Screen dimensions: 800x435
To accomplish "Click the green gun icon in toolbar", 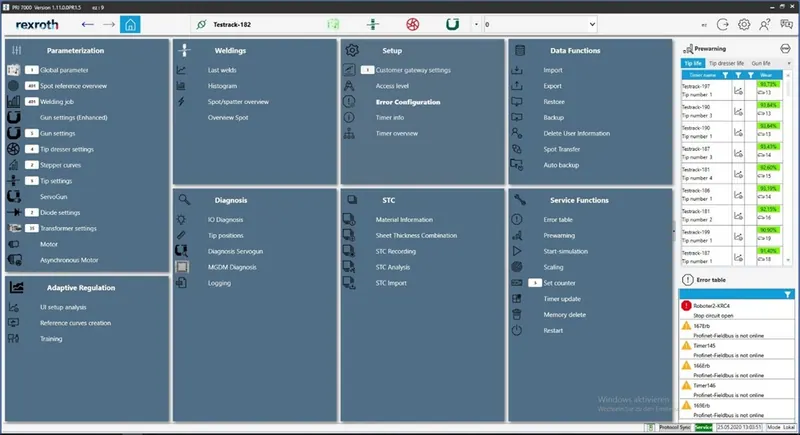I will (452, 24).
